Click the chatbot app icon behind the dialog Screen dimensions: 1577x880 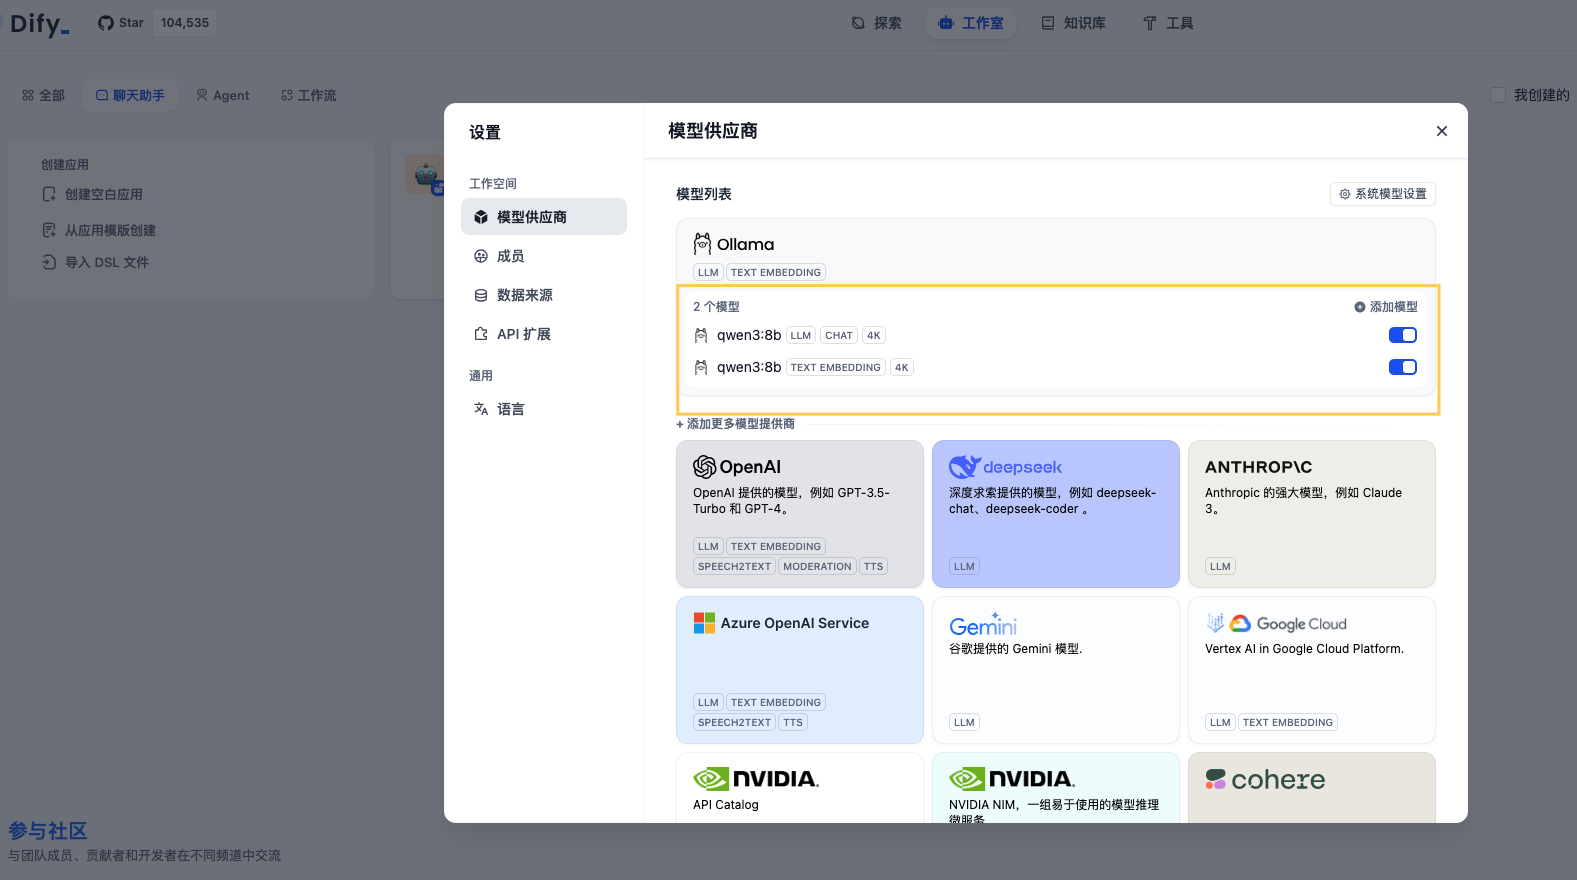pos(425,174)
